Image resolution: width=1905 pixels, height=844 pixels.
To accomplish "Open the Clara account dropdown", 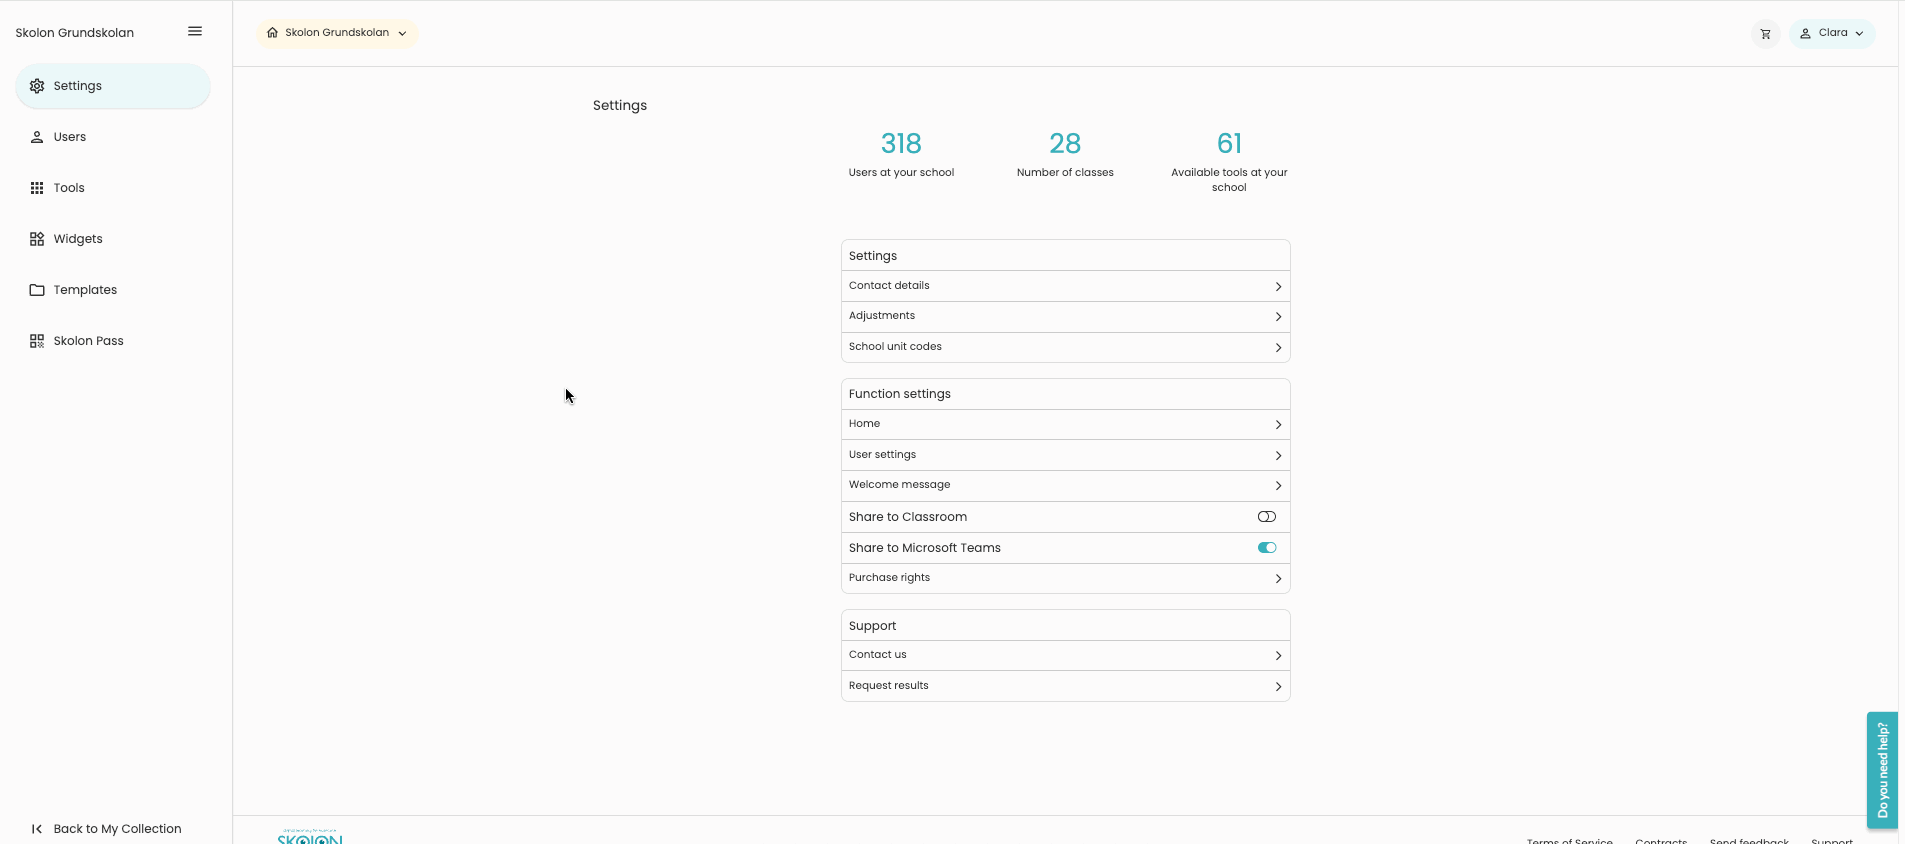I will point(1833,32).
